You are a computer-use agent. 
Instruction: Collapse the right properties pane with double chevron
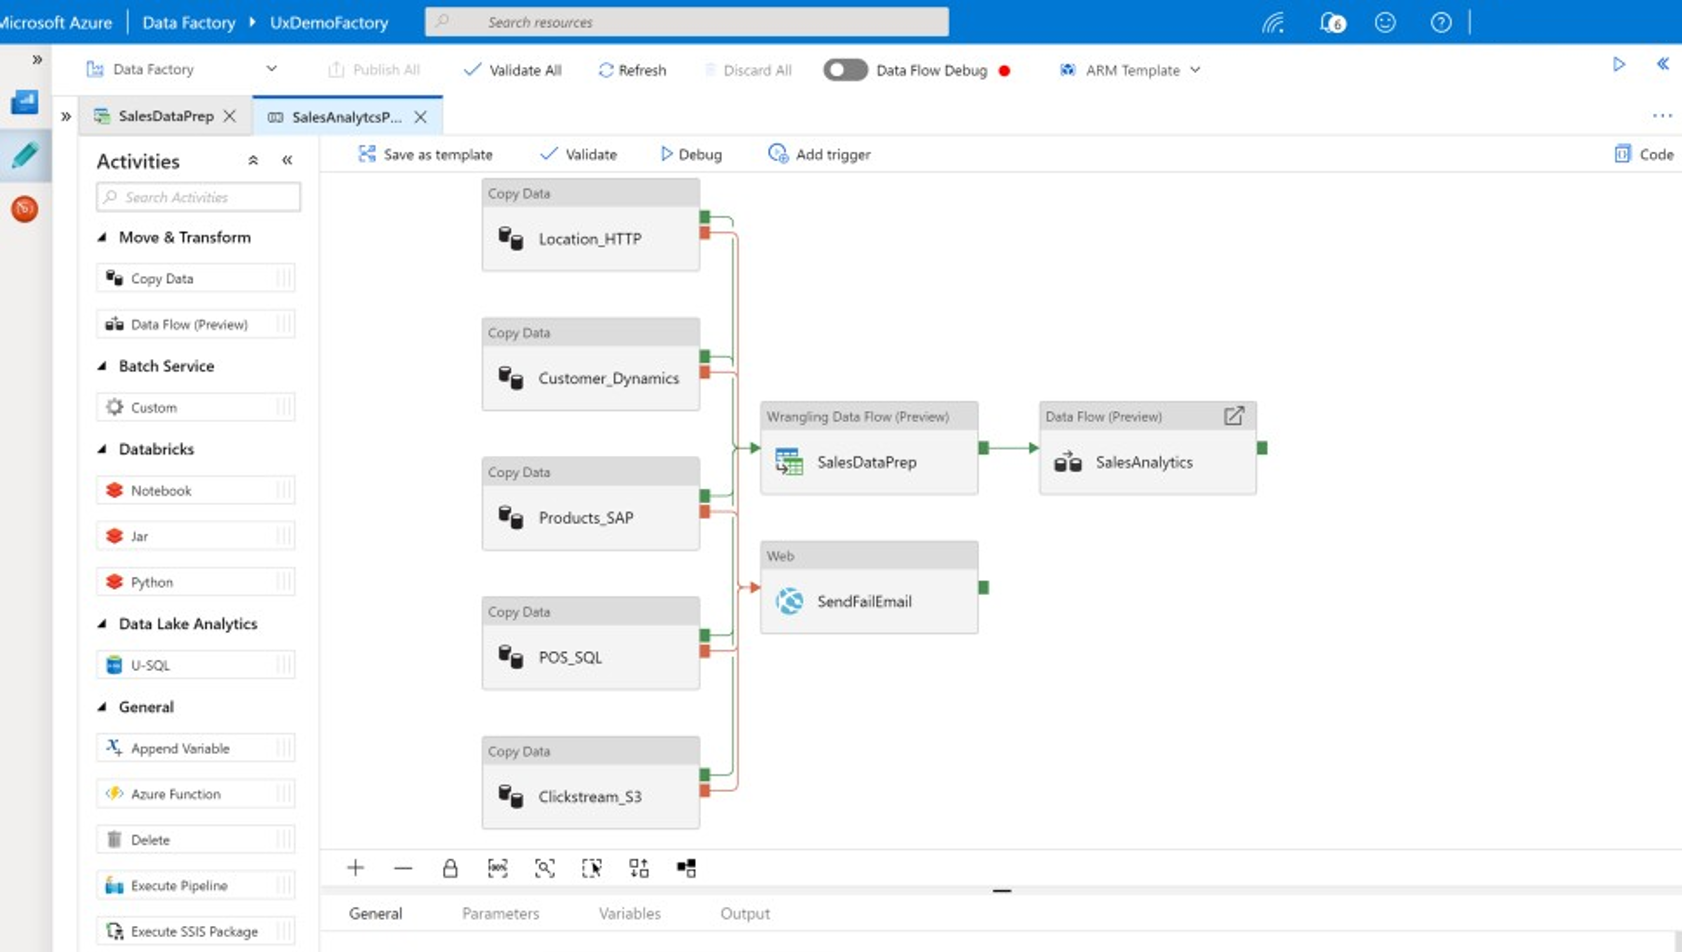coord(1664,64)
